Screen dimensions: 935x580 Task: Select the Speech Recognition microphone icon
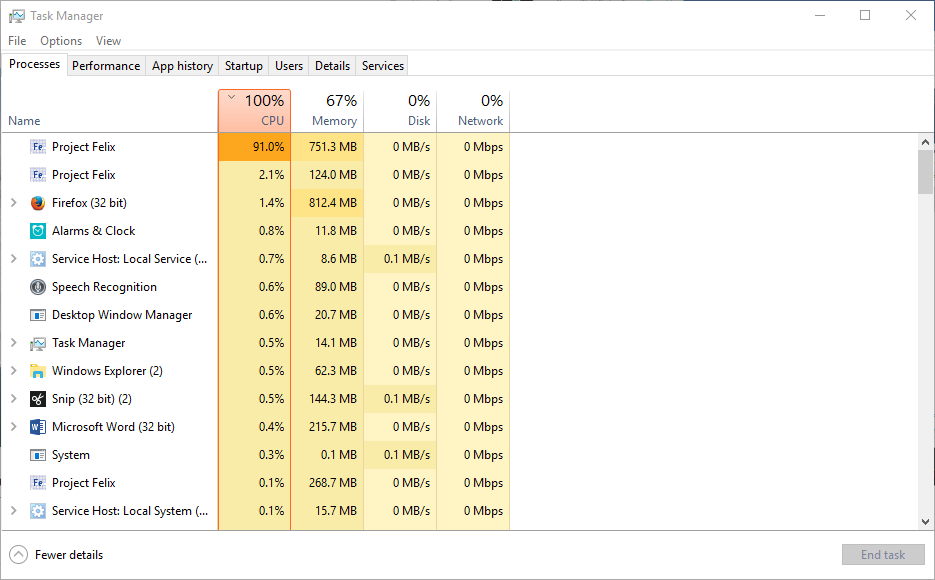click(38, 287)
